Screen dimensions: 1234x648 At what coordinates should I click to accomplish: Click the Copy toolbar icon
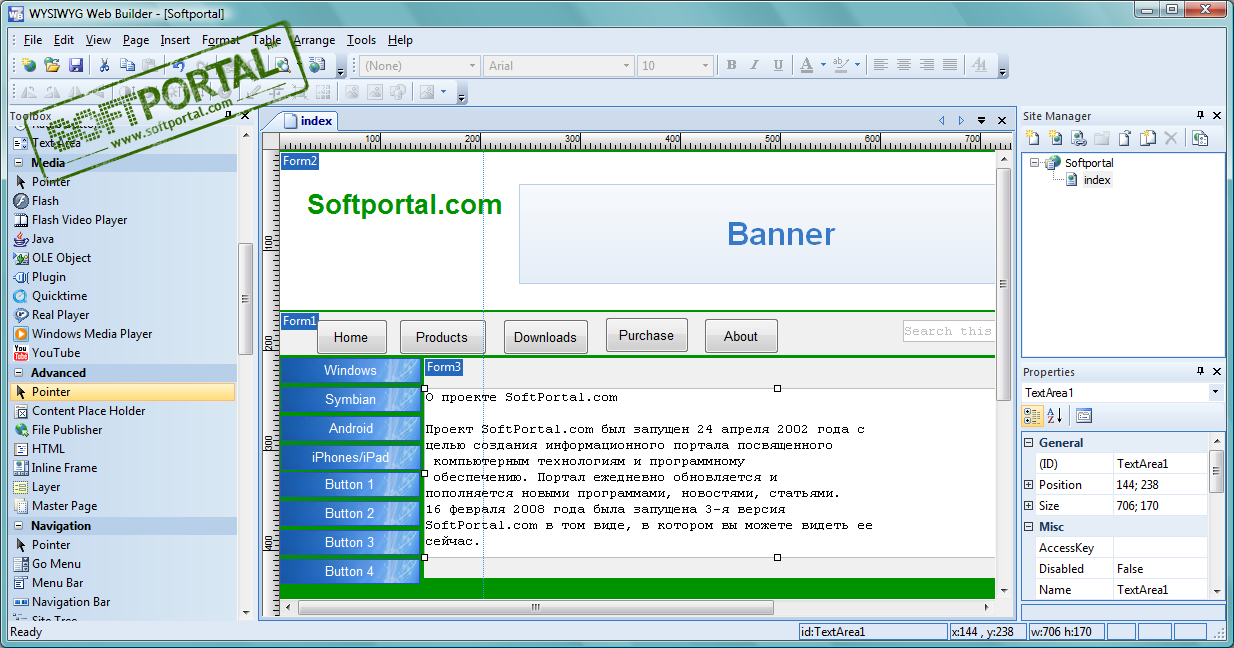[127, 65]
